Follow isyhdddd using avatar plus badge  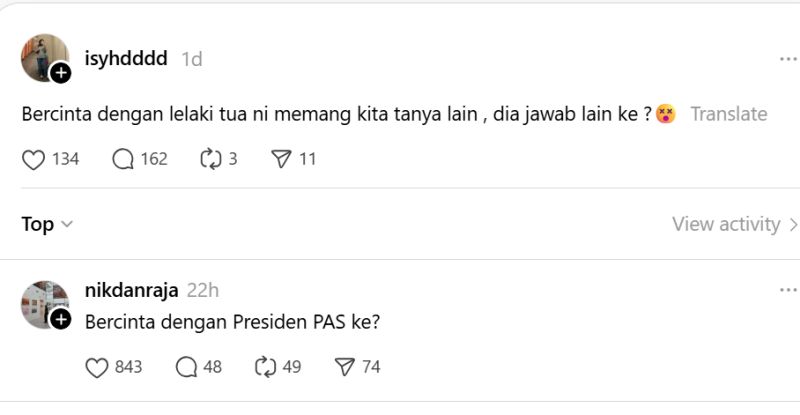click(x=61, y=73)
